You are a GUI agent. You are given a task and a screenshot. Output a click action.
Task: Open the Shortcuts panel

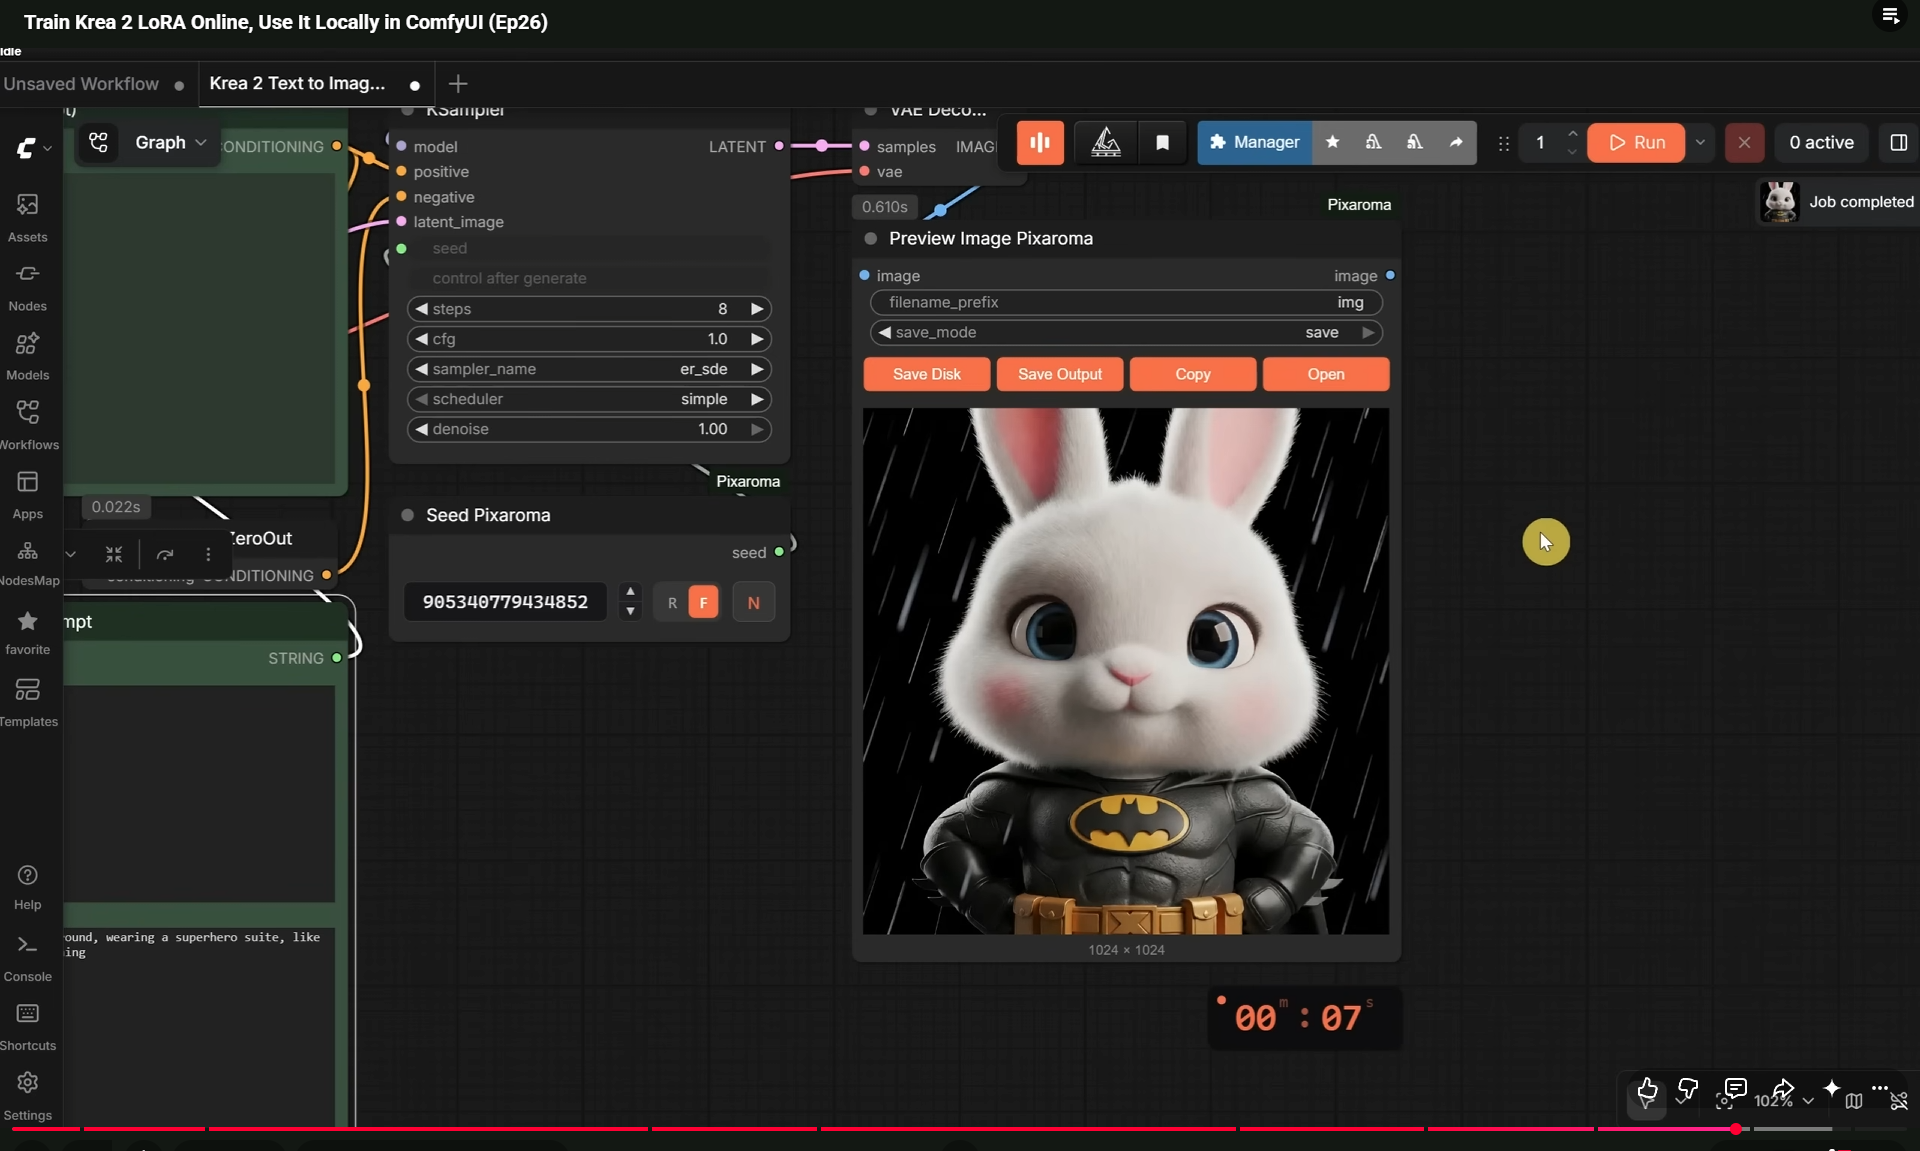pyautogui.click(x=28, y=1027)
